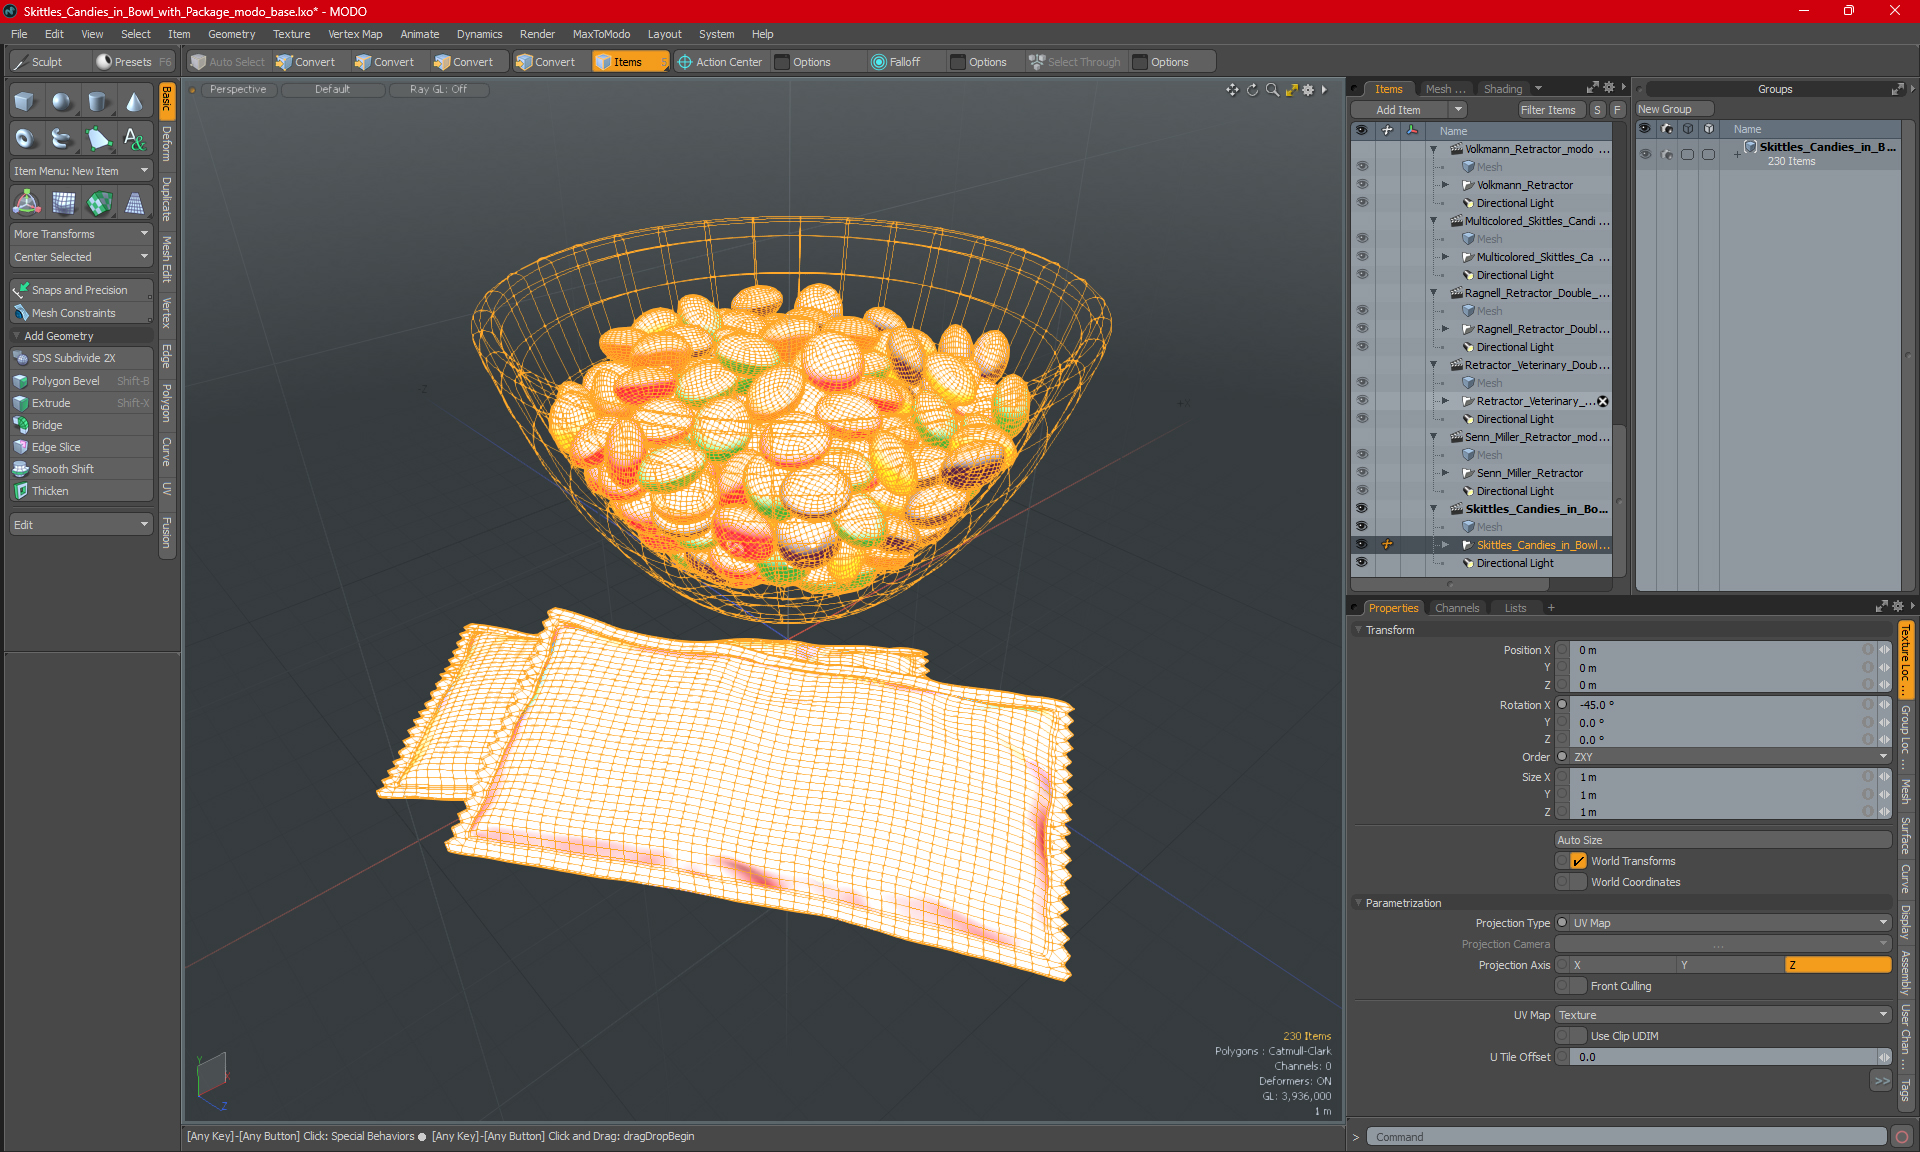Select the Cube primitive tool

(x=25, y=102)
